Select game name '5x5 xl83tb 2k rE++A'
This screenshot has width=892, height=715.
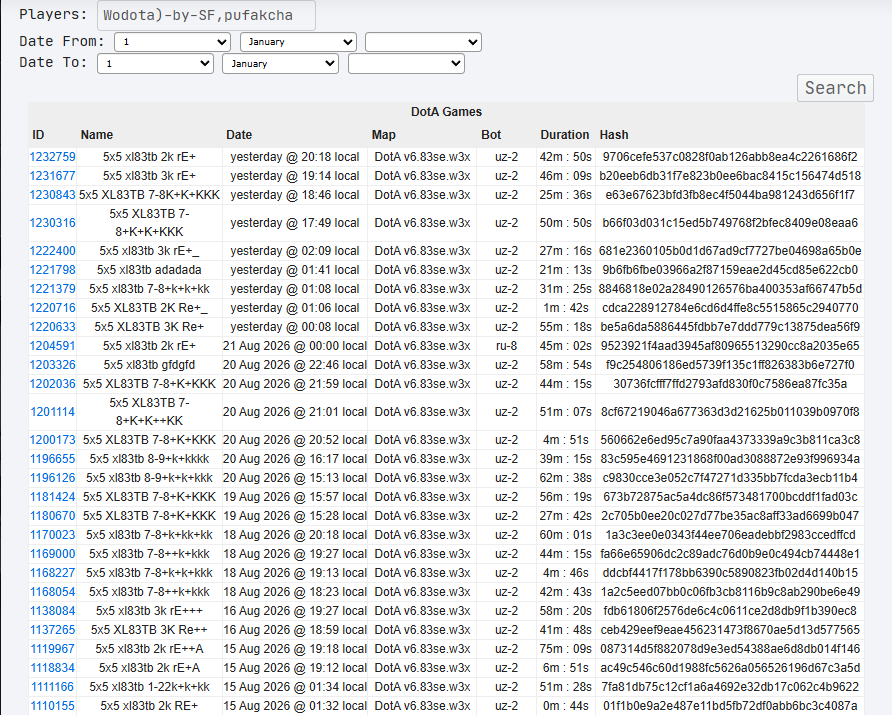click(x=149, y=649)
